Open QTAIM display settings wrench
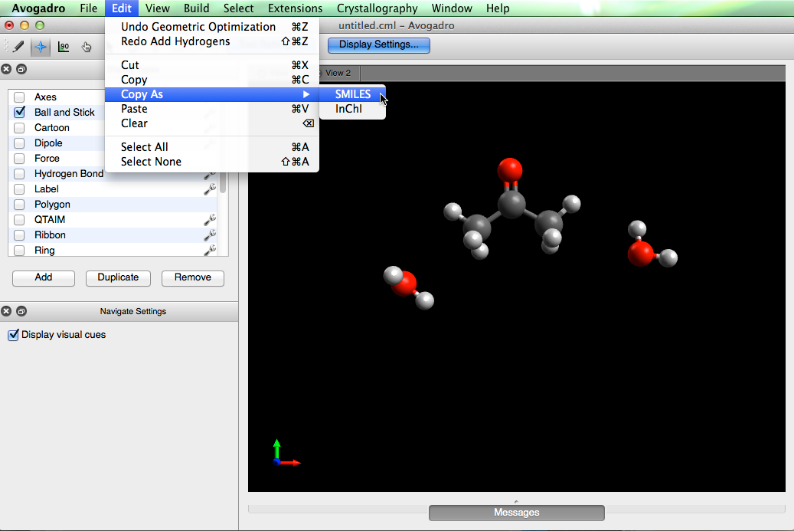The height and width of the screenshot is (531, 794). (x=210, y=219)
